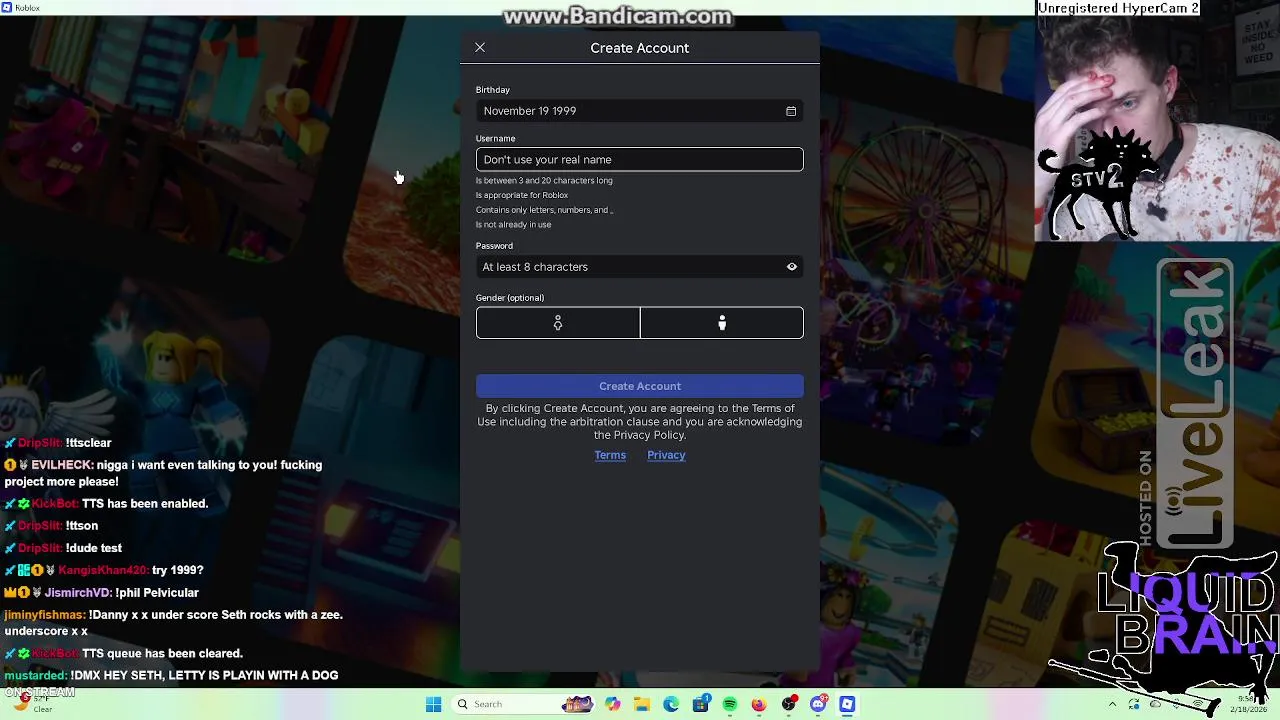The width and height of the screenshot is (1280, 720).
Task: Toggle password visibility eye icon
Action: tap(792, 267)
